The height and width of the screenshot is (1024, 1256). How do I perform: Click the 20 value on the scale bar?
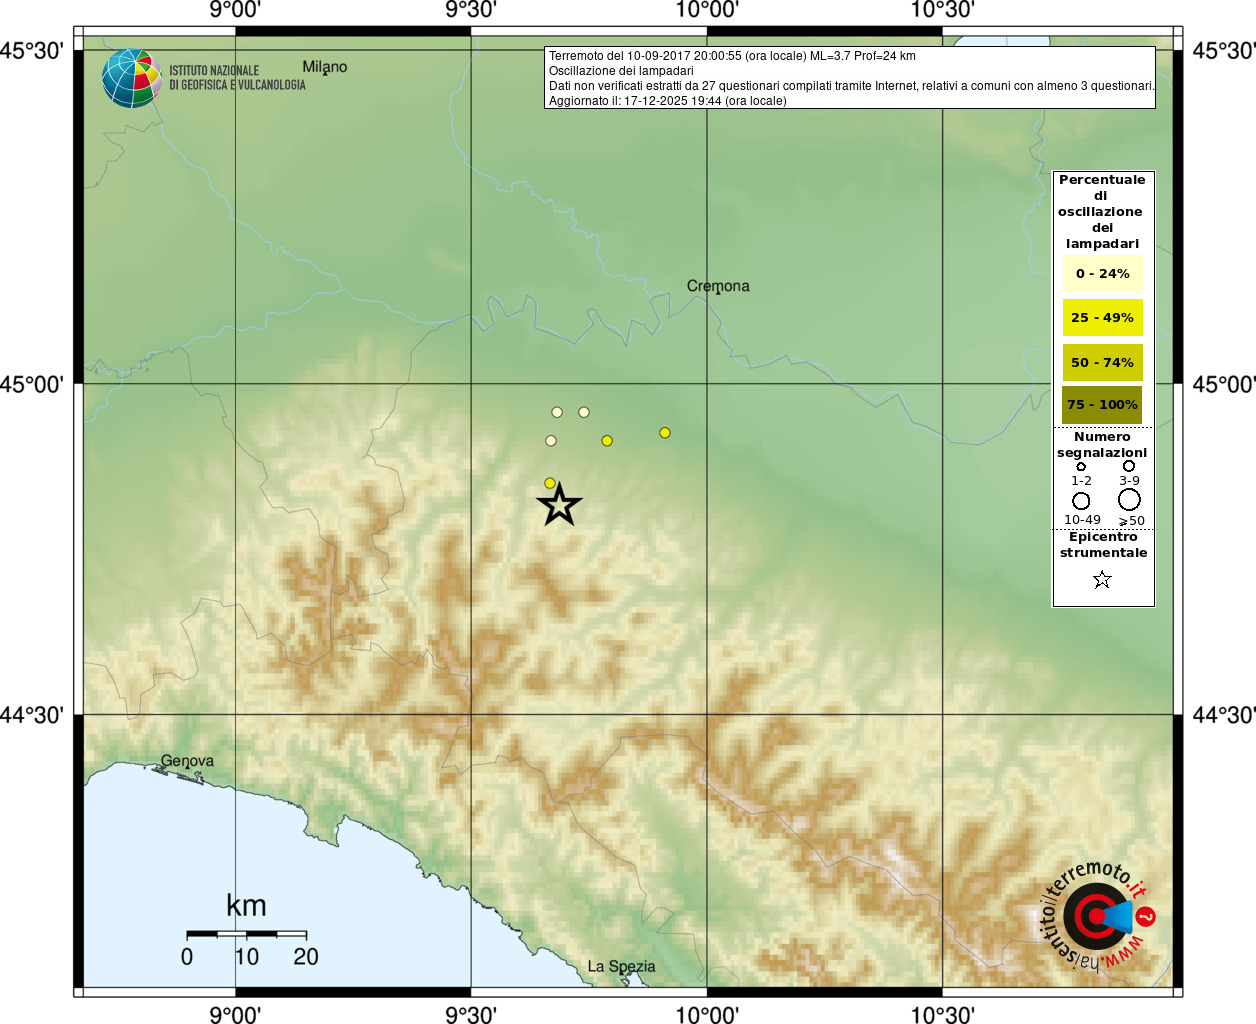306,957
